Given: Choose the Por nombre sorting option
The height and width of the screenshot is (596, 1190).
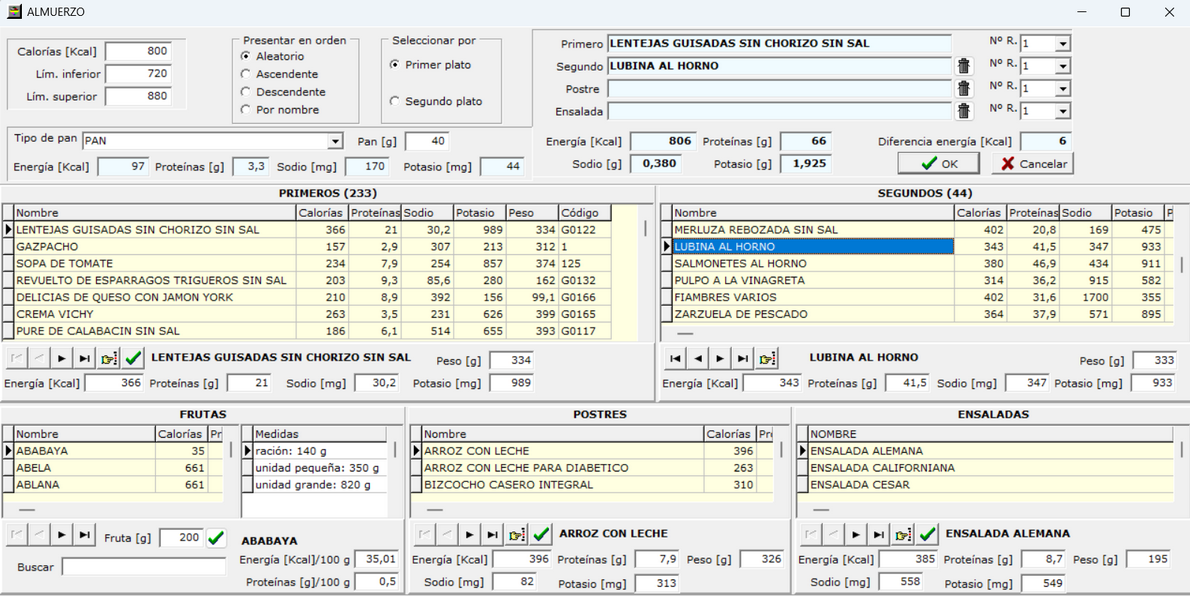Looking at the screenshot, I should coord(246,110).
